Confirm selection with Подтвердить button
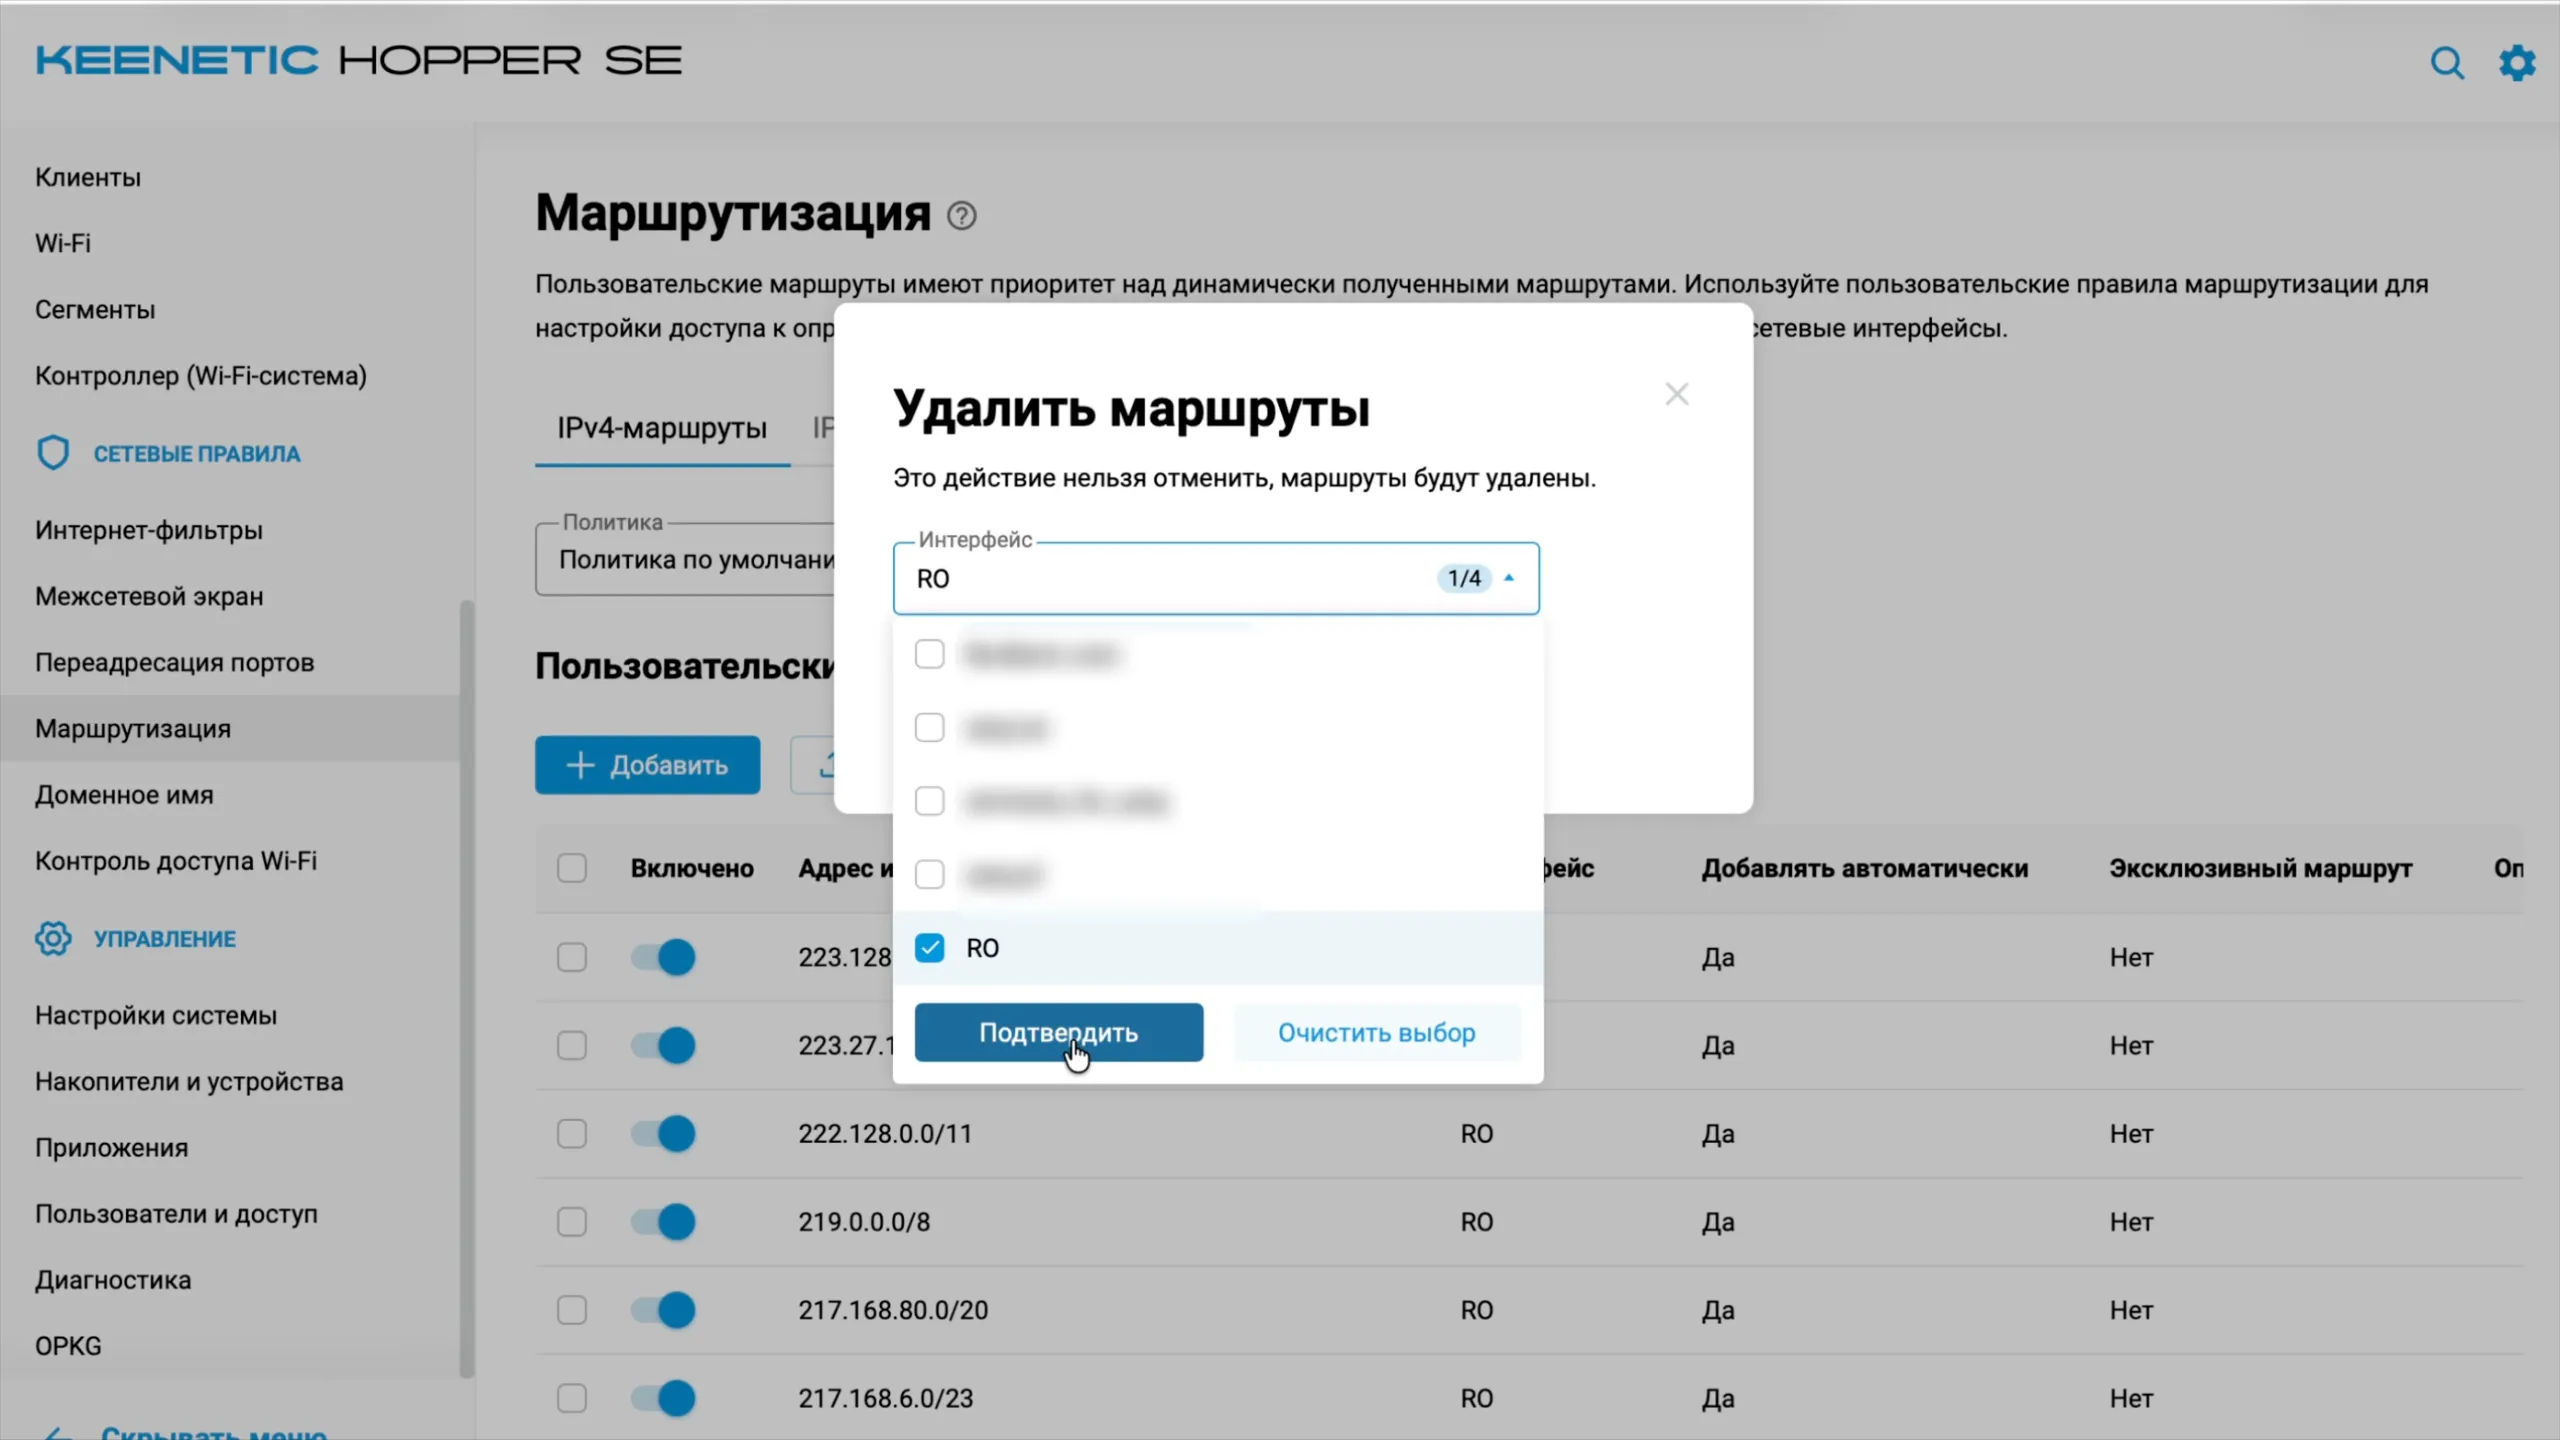Viewport: 2560px width, 1440px height. click(x=1058, y=1032)
